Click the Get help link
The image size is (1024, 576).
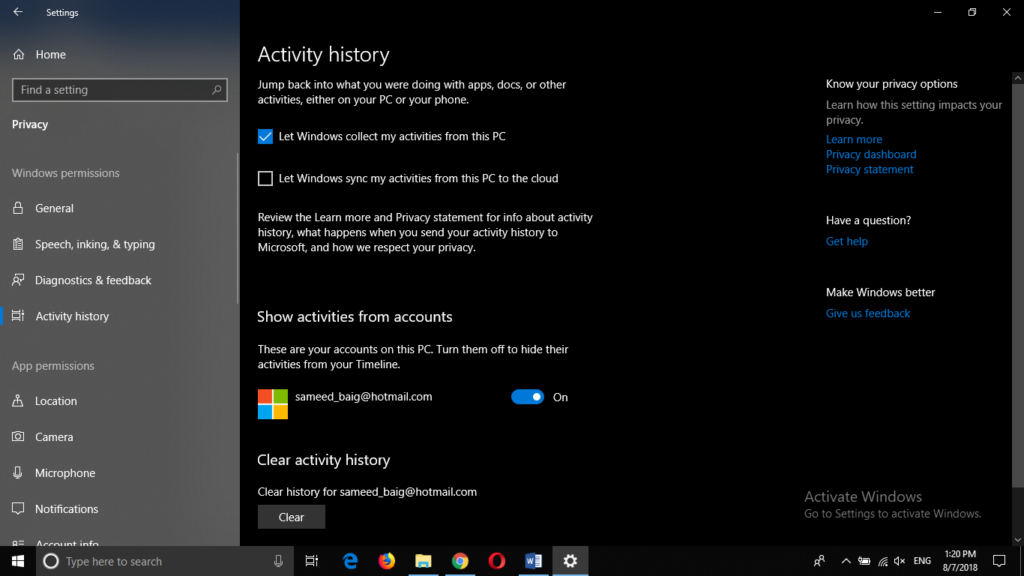(846, 241)
